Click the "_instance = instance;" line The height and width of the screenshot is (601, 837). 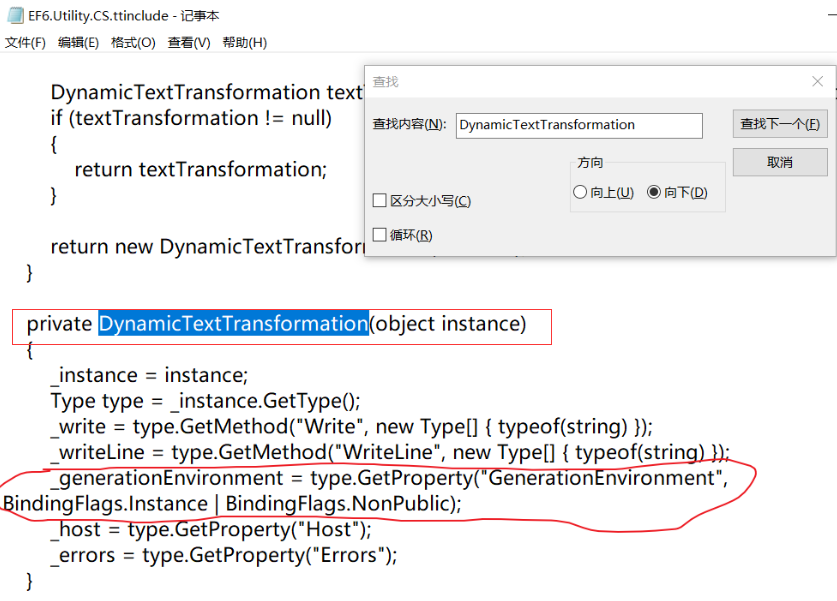(x=150, y=375)
